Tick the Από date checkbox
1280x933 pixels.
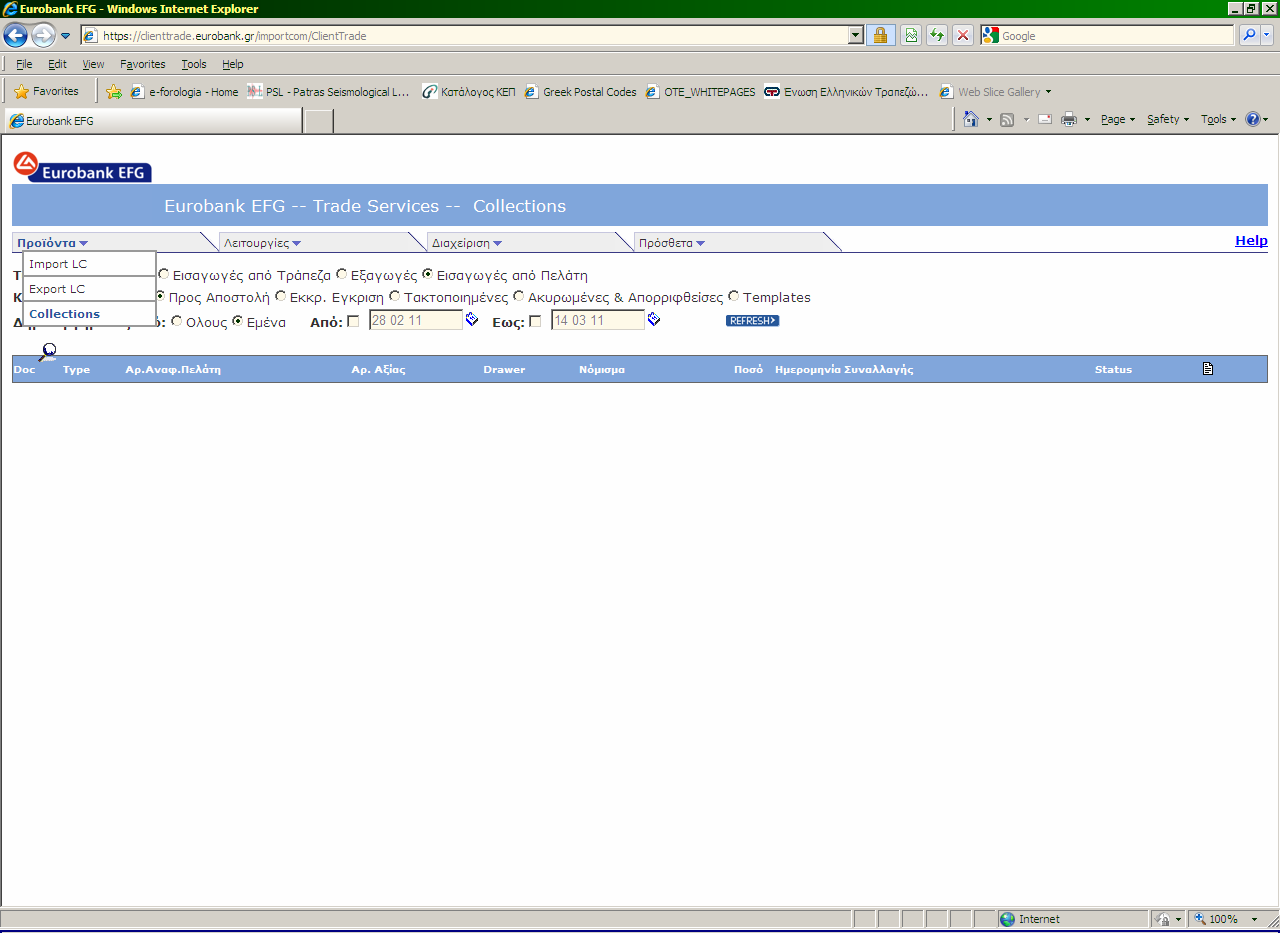(353, 321)
